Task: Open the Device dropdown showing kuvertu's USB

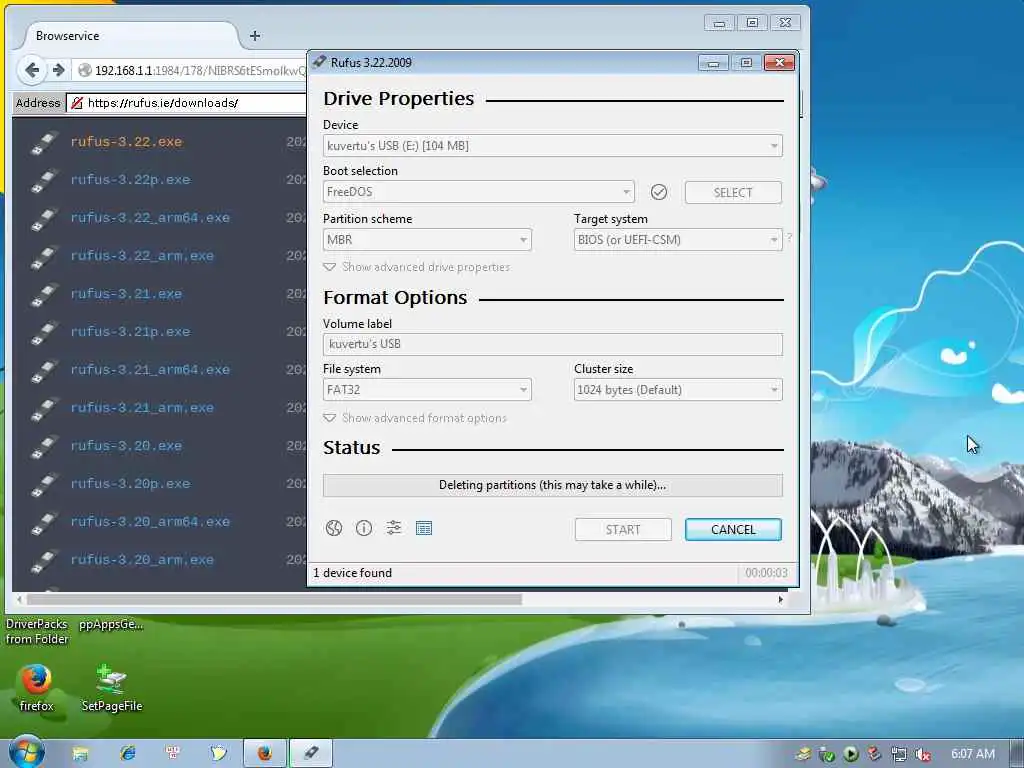Action: [x=552, y=146]
